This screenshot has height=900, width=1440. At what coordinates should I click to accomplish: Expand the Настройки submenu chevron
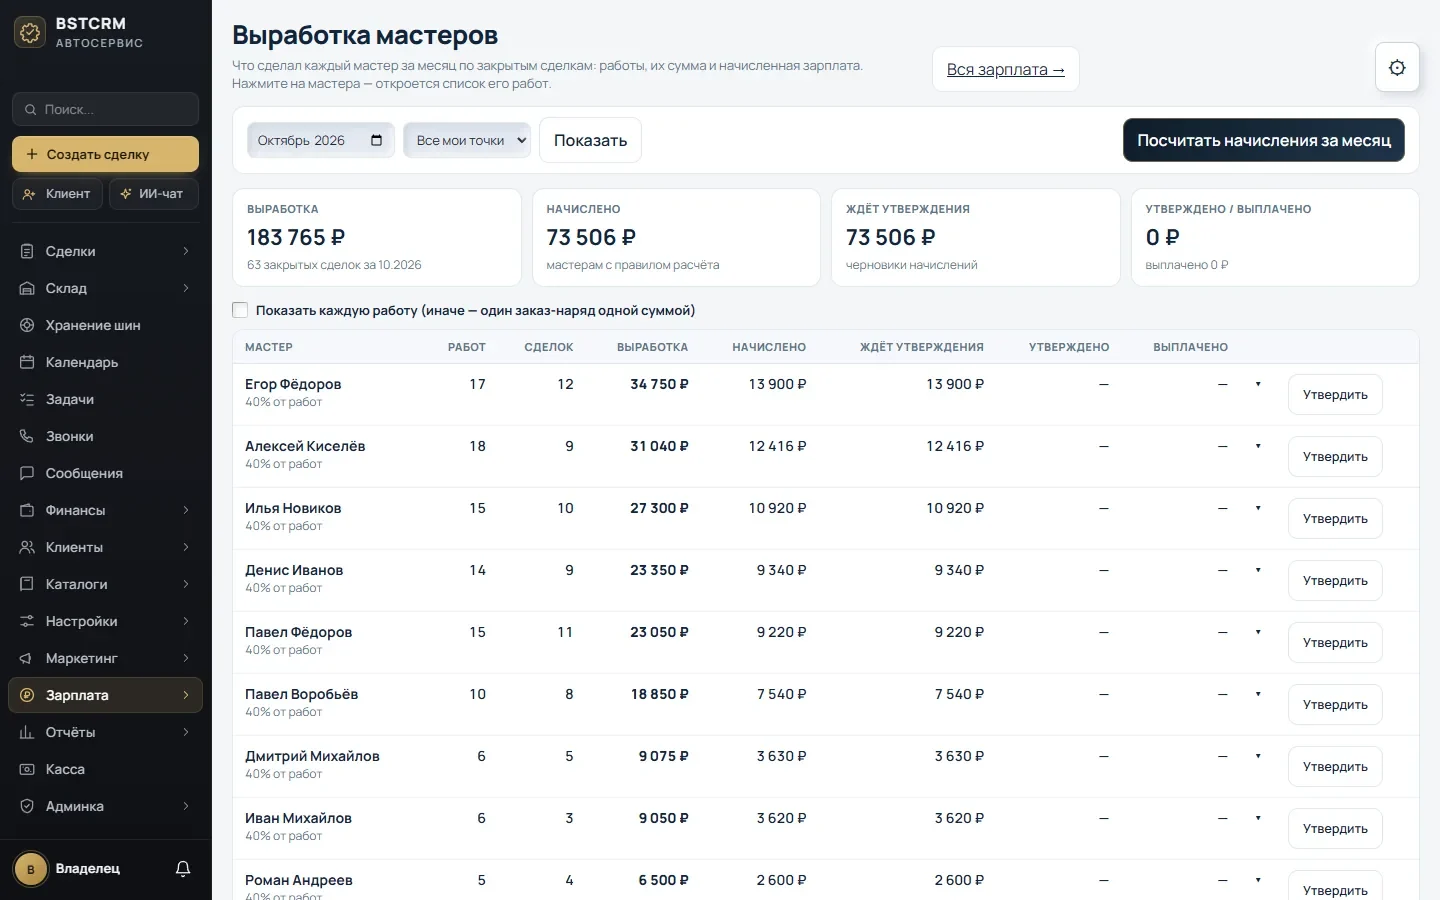pos(186,621)
